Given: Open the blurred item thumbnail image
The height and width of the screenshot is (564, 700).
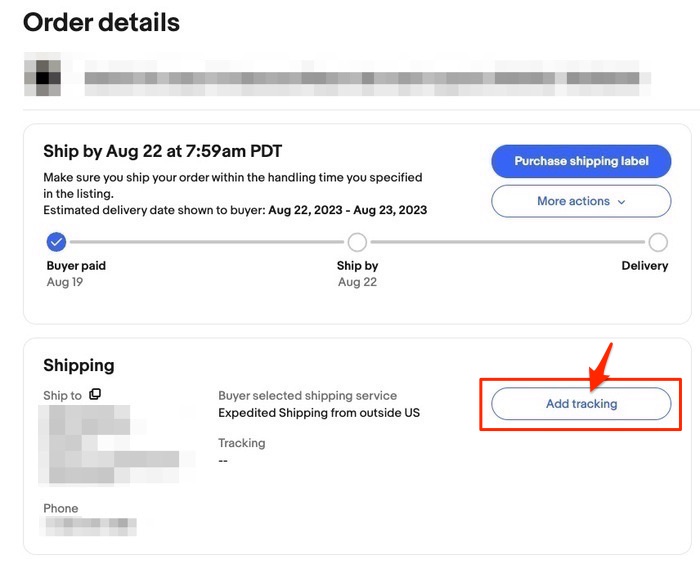Looking at the screenshot, I should coord(42,77).
